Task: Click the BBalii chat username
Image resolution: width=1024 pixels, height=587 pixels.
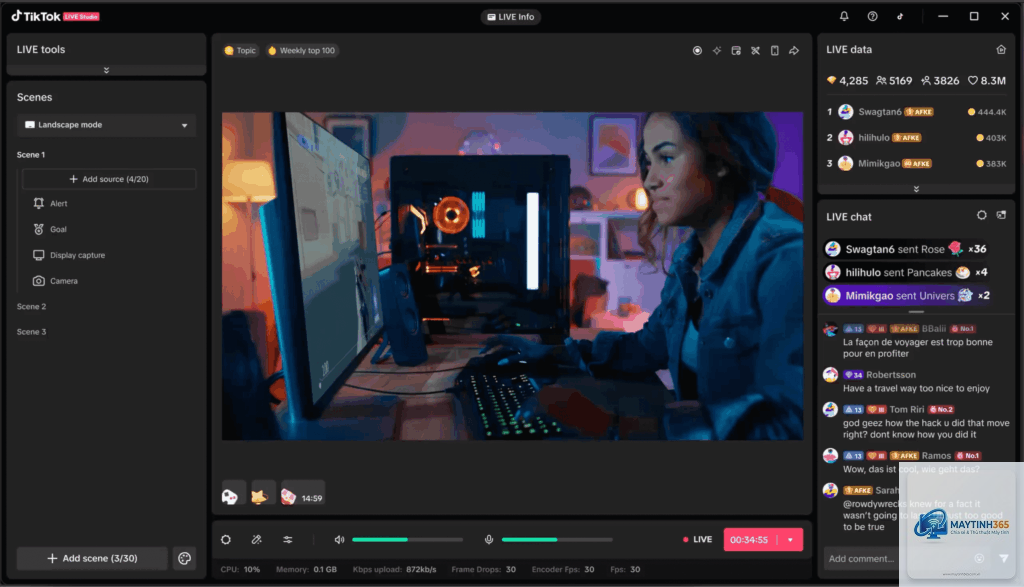Action: pyautogui.click(x=933, y=328)
